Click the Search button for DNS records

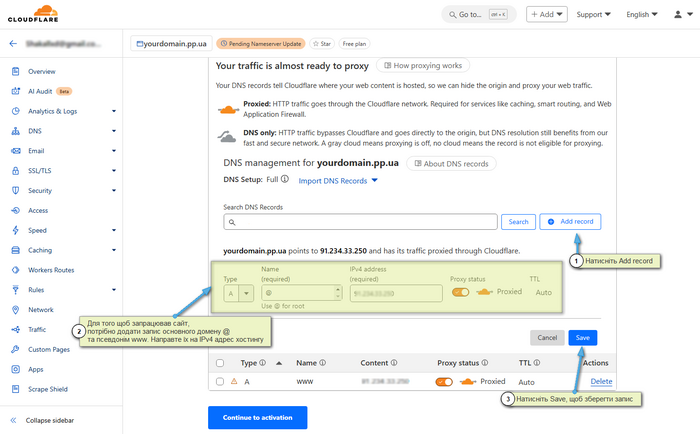518,221
